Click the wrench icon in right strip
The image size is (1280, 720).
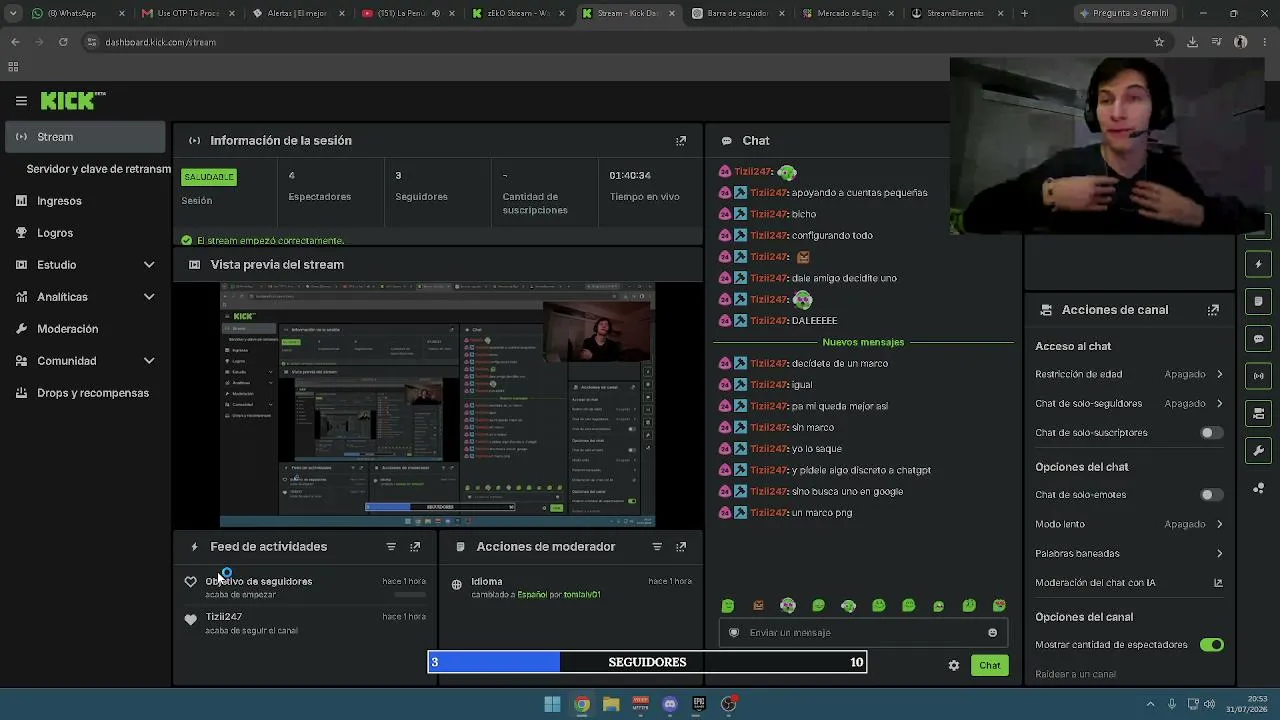(x=1258, y=451)
